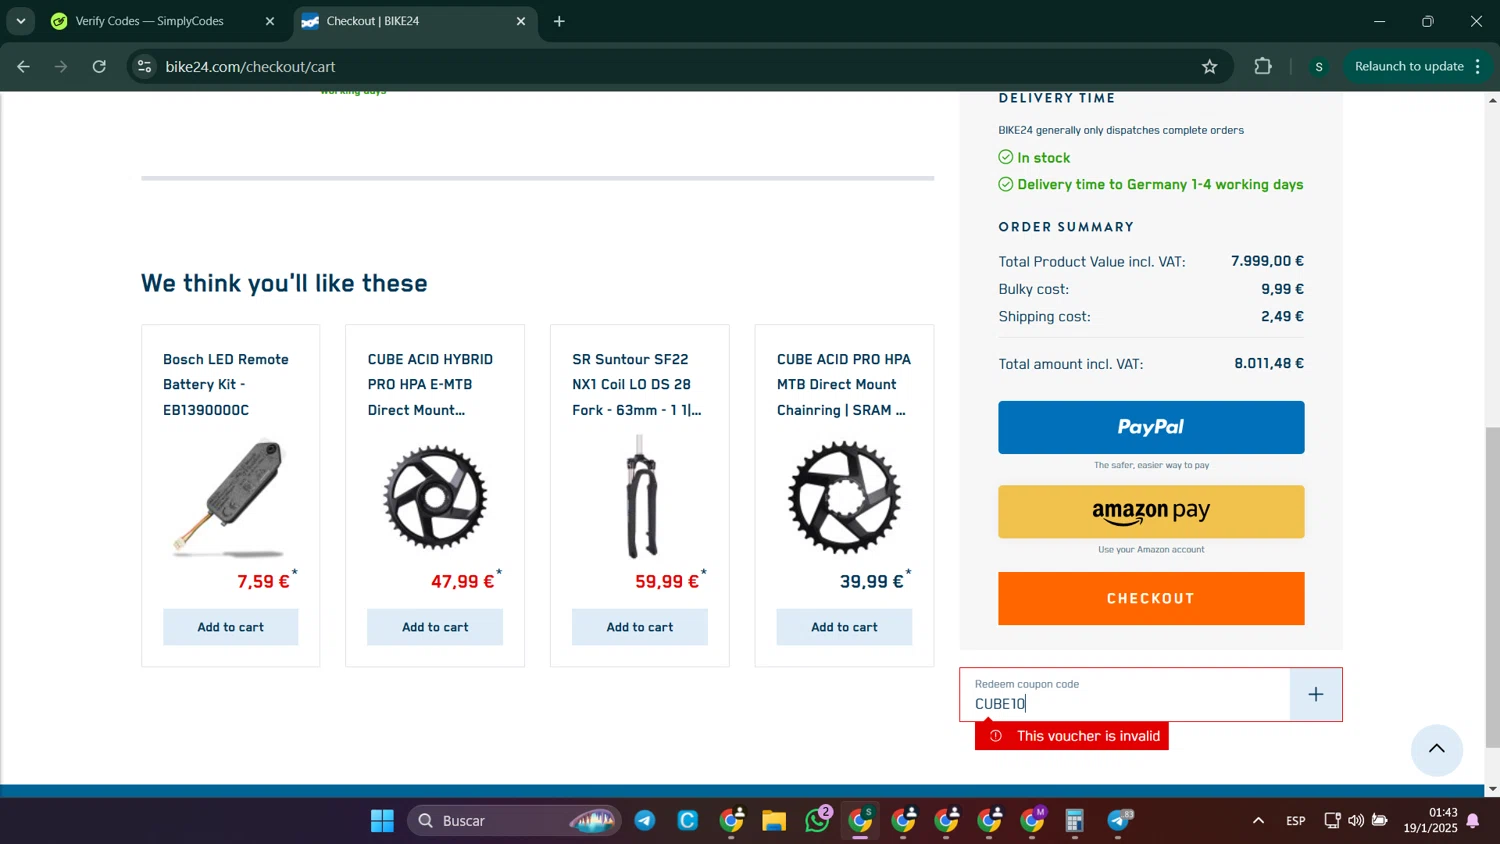
Task: Open SR Suntour SF22 NX1 Coil title link
Action: (x=637, y=385)
